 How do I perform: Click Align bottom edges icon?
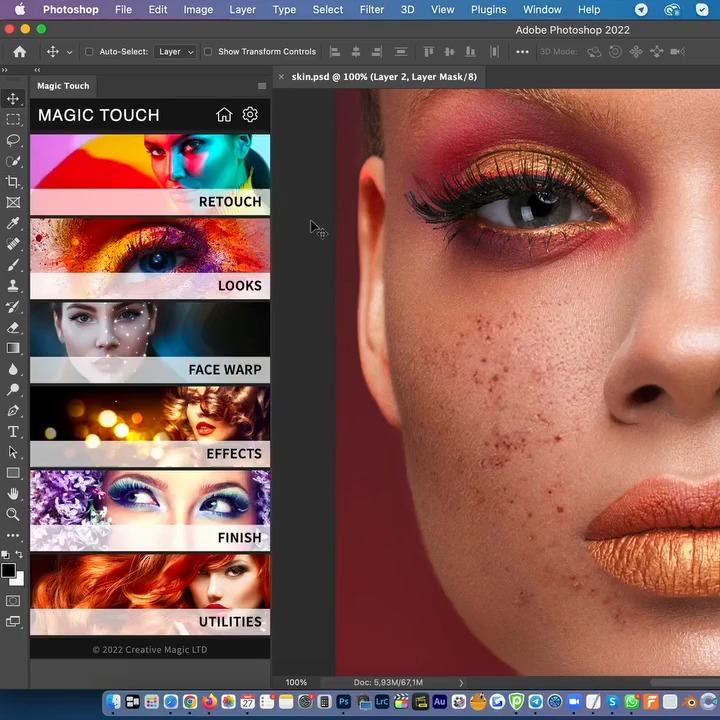[x=470, y=52]
